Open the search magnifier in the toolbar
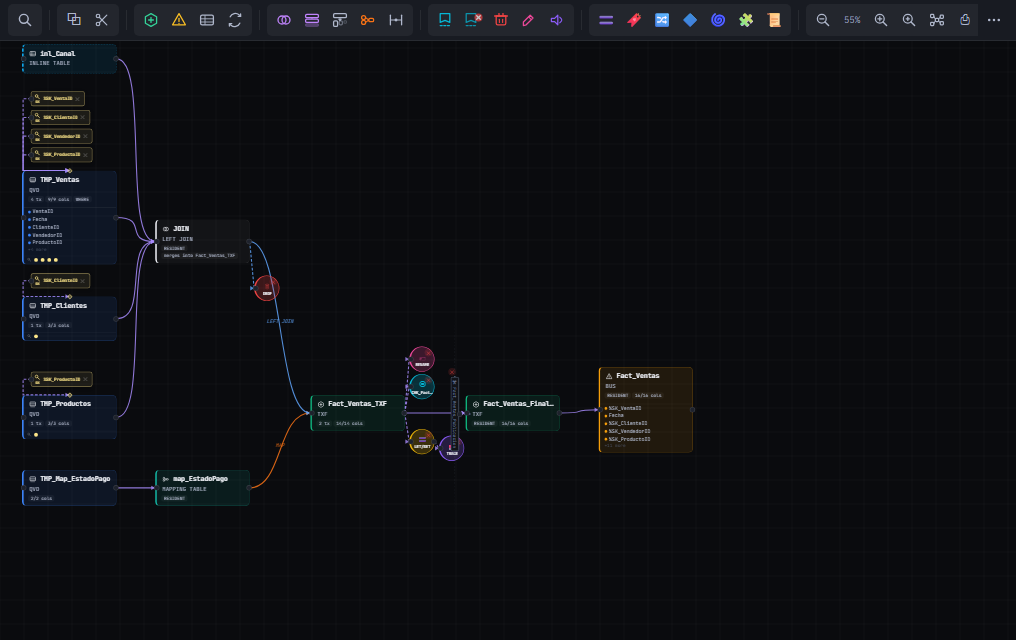This screenshot has width=1016, height=640. [x=25, y=20]
